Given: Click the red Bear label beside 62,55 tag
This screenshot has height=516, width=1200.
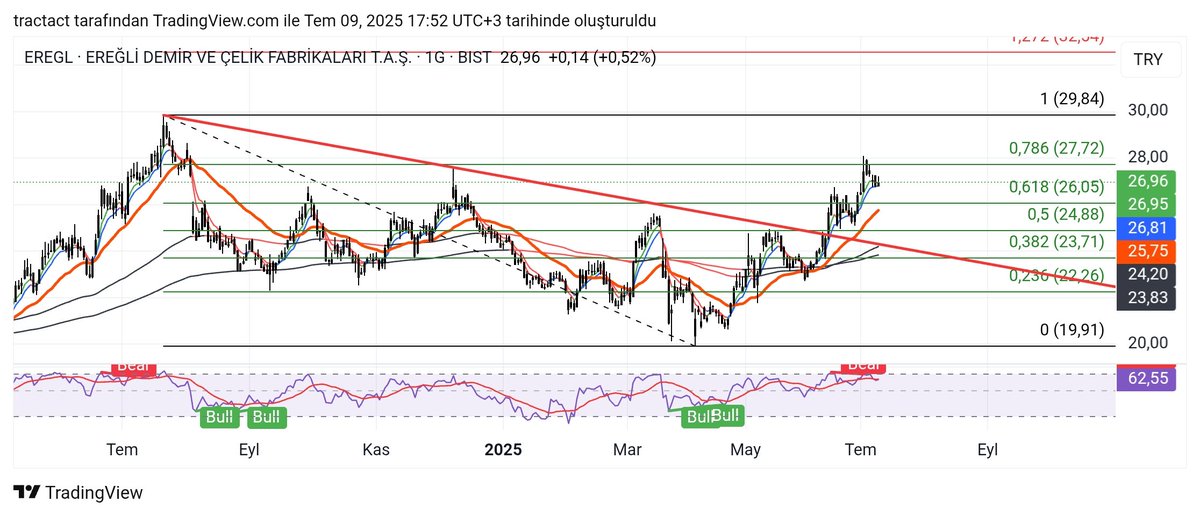Looking at the screenshot, I should pyautogui.click(x=862, y=366).
